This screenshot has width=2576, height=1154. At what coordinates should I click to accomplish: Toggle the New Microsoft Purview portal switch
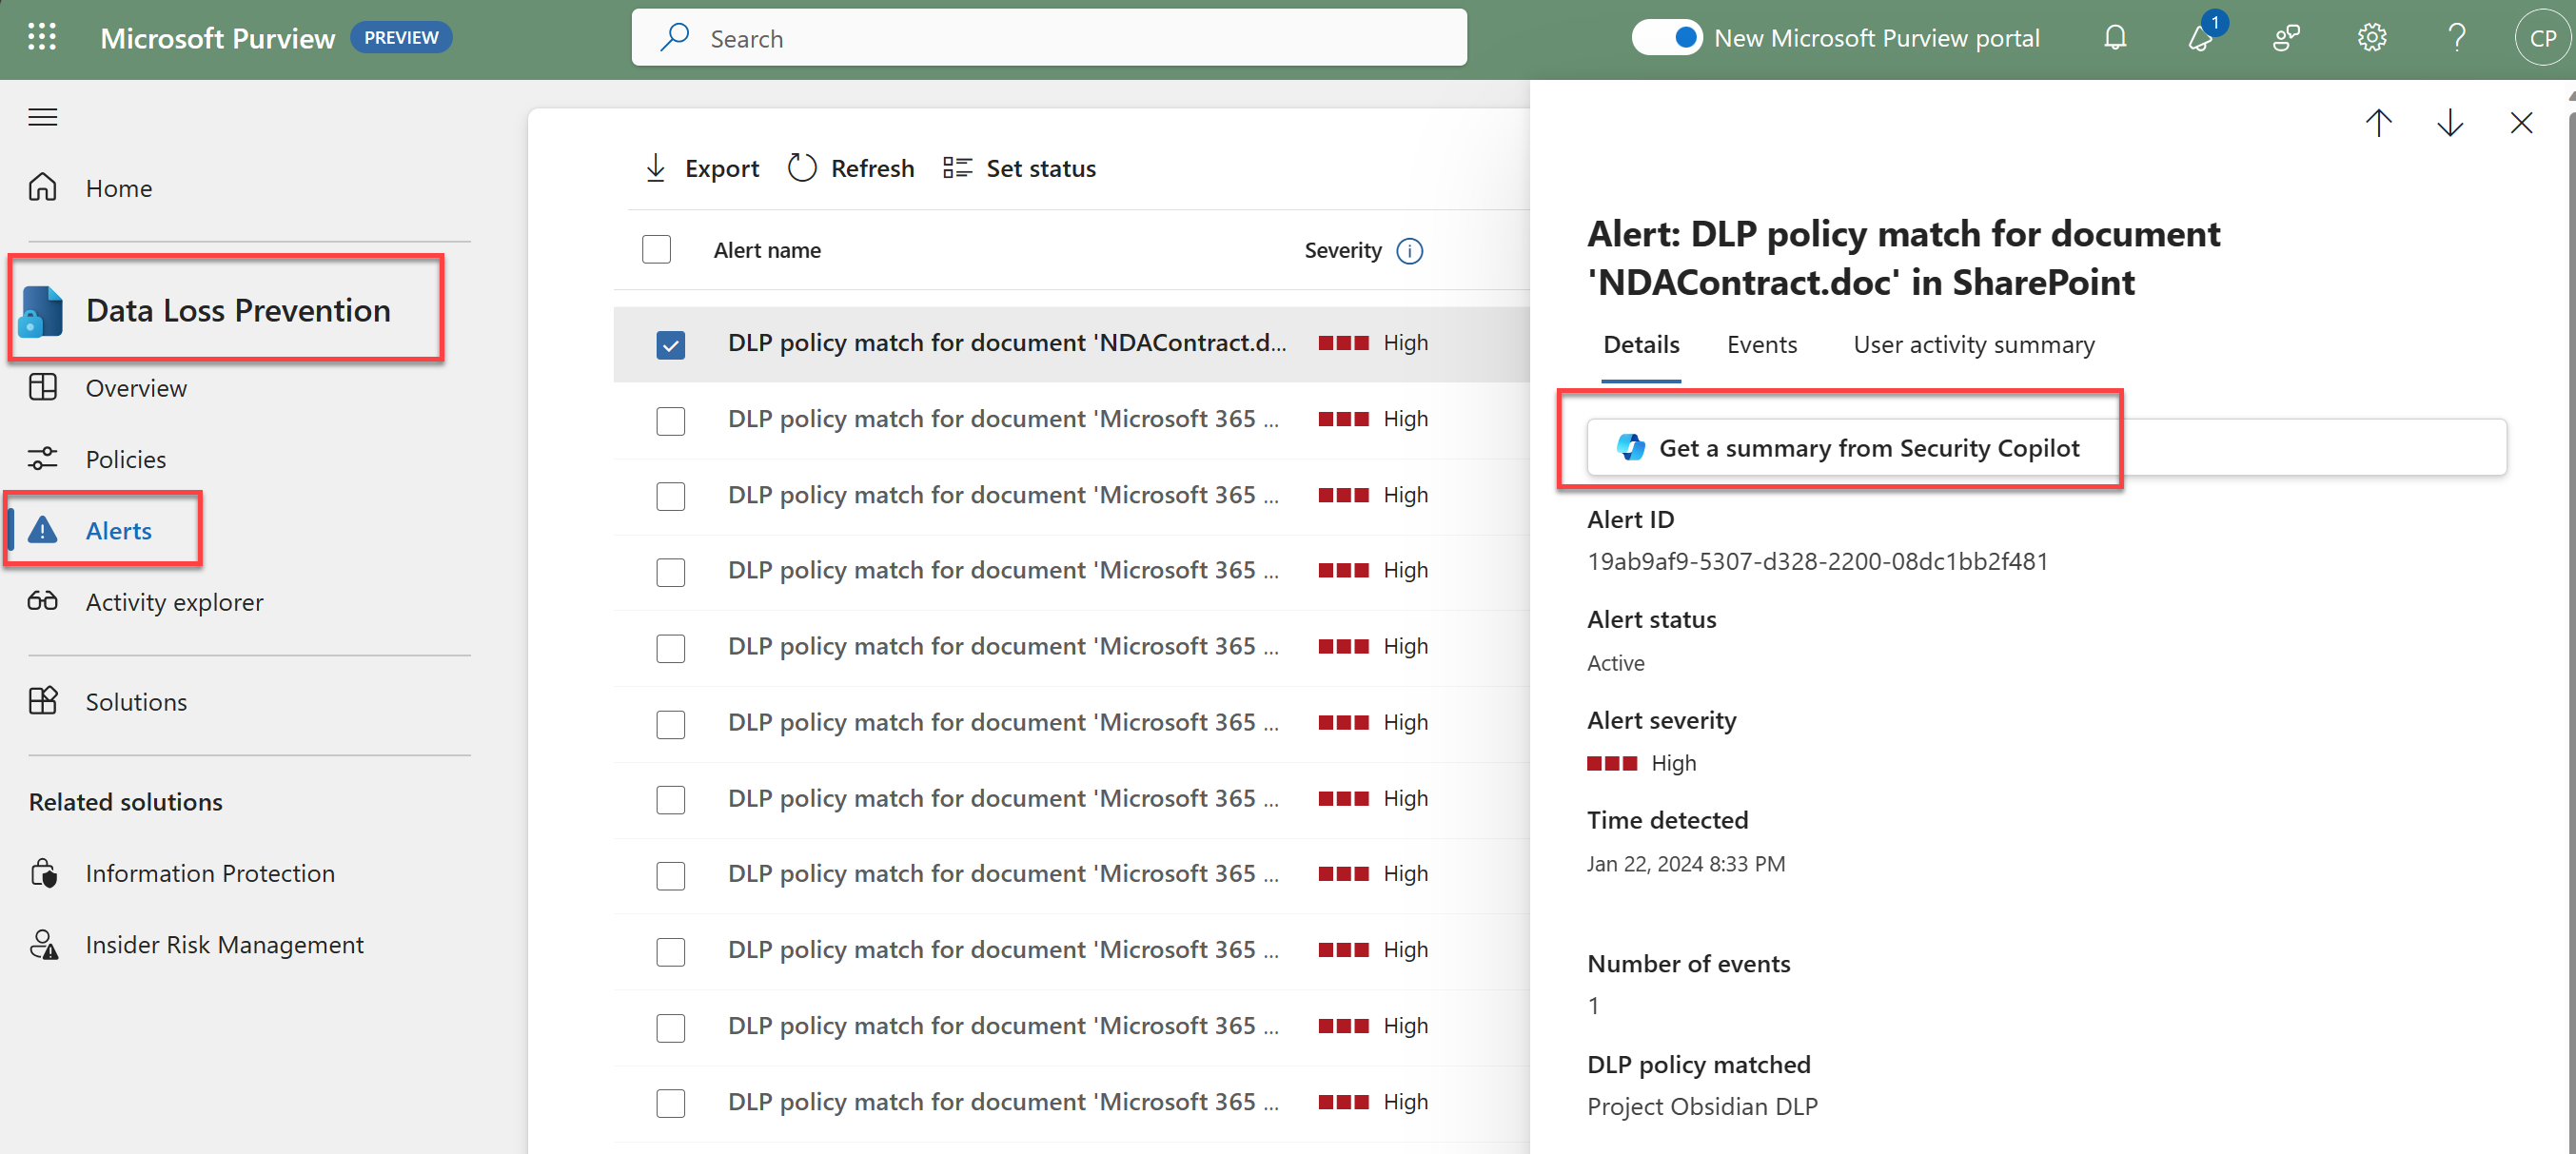1666,38
